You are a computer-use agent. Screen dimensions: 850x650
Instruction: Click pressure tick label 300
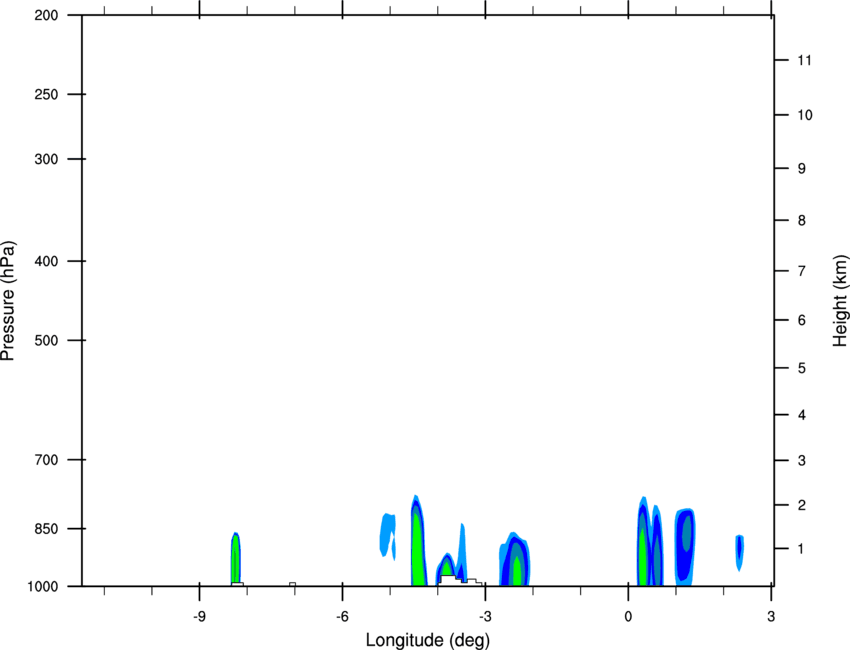[46, 159]
